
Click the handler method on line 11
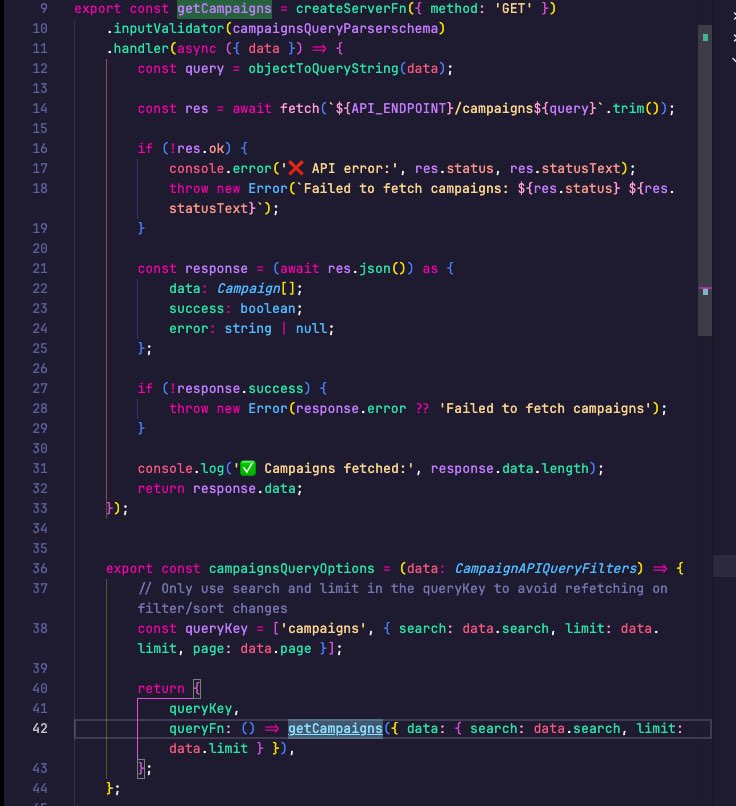141,48
